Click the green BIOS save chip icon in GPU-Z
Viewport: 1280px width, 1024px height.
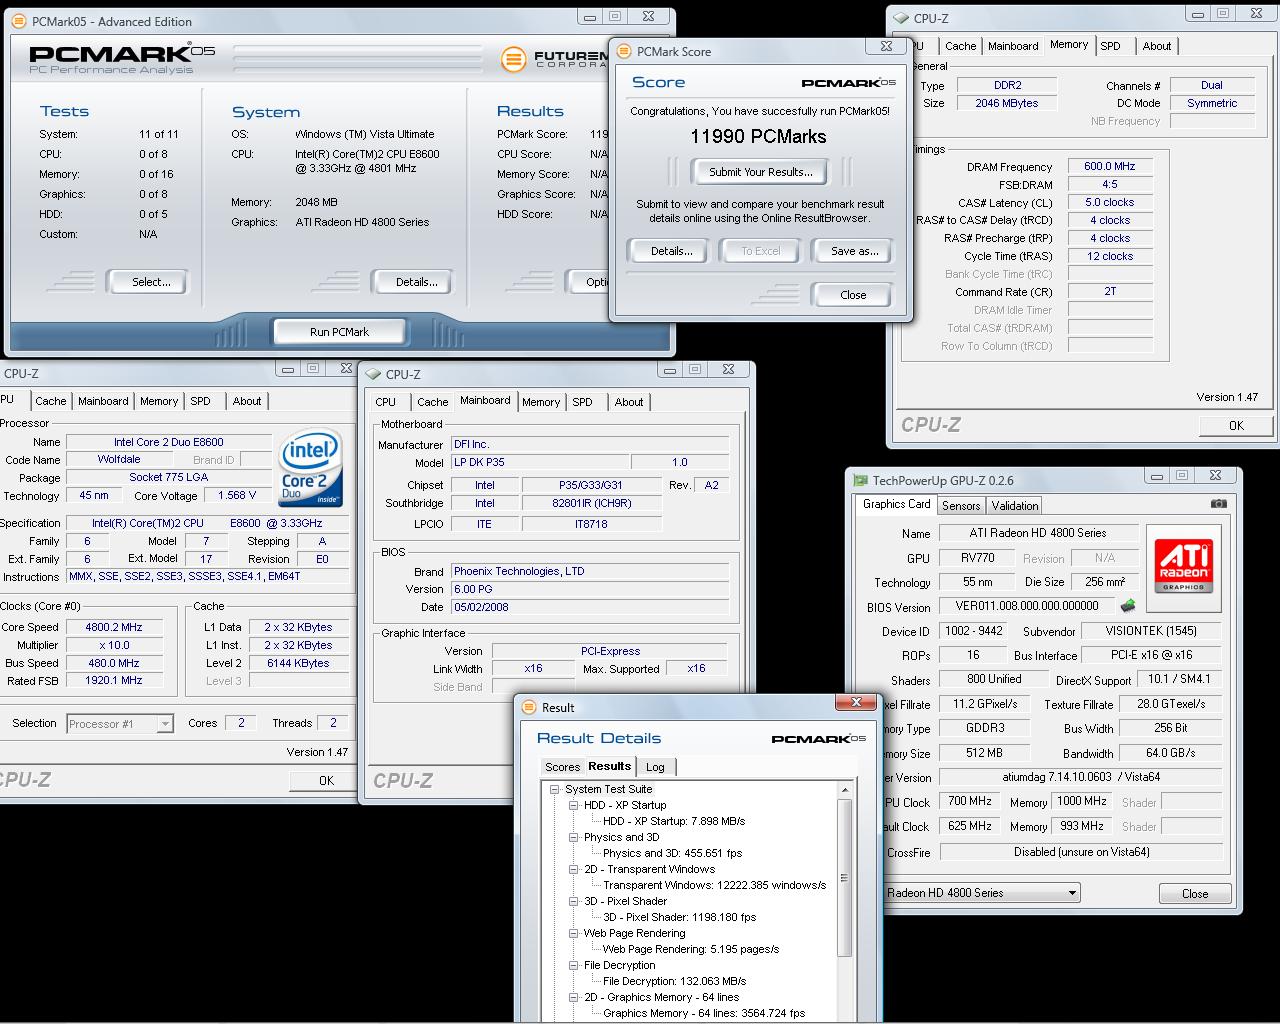click(1128, 606)
